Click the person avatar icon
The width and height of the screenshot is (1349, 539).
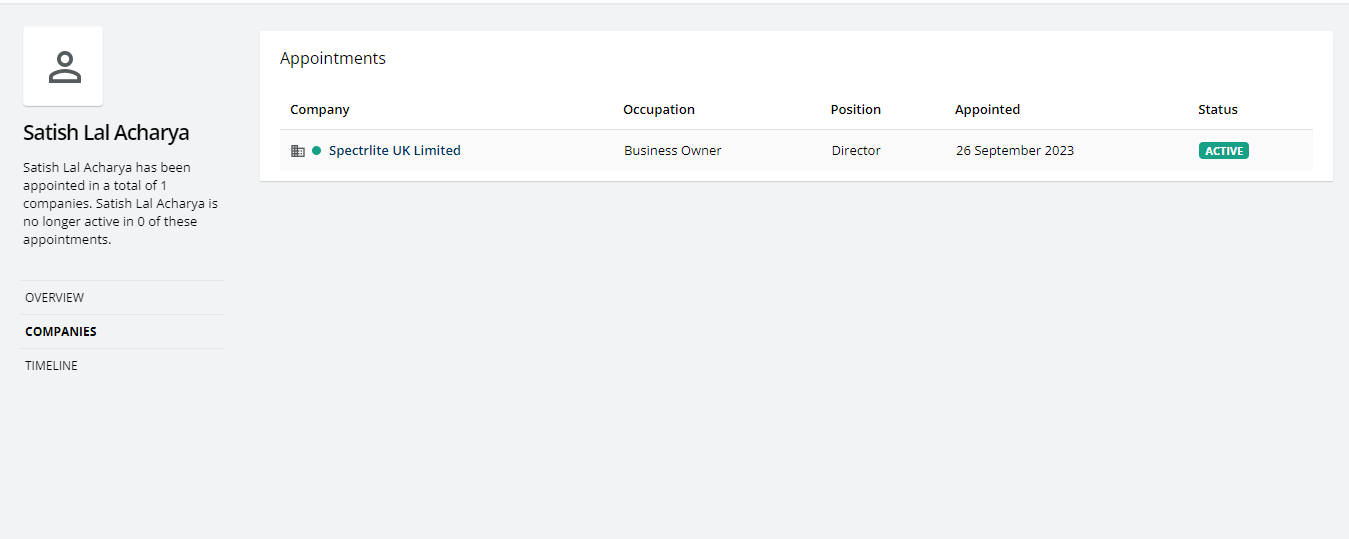click(64, 67)
